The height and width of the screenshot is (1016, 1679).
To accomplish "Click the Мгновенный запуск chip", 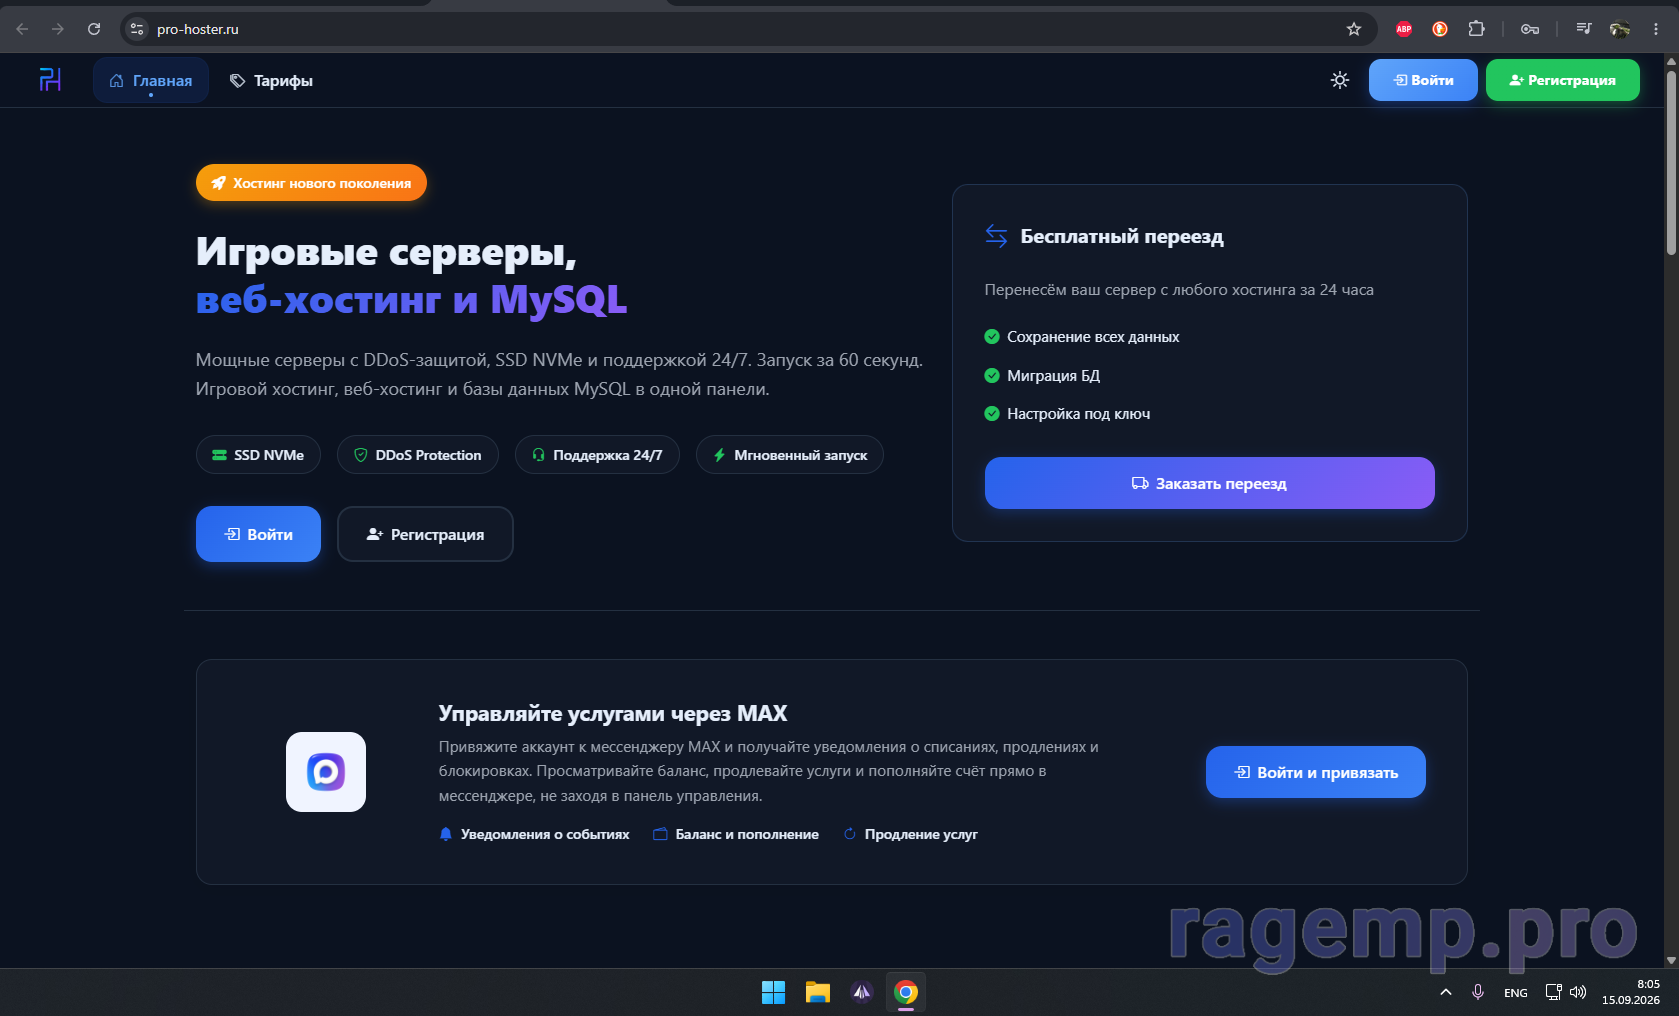I will pos(790,455).
